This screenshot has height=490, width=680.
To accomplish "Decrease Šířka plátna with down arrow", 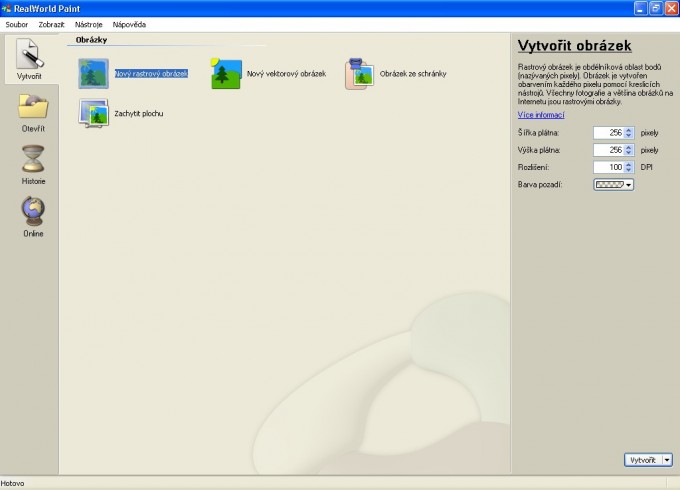I will [629, 136].
